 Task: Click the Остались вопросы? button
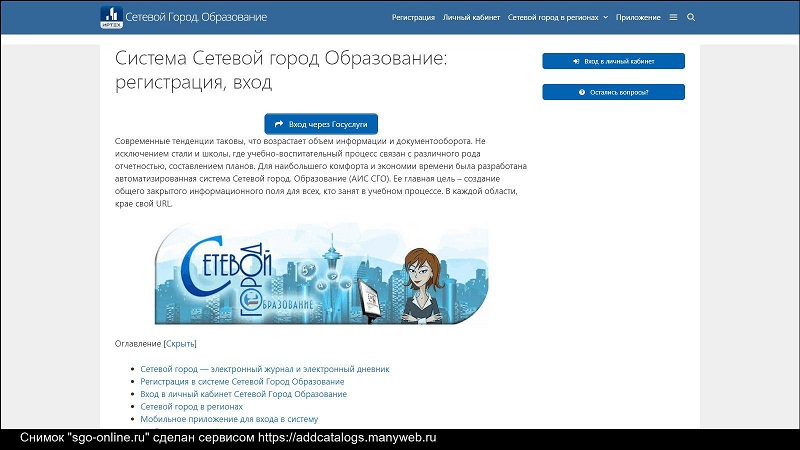[x=613, y=92]
